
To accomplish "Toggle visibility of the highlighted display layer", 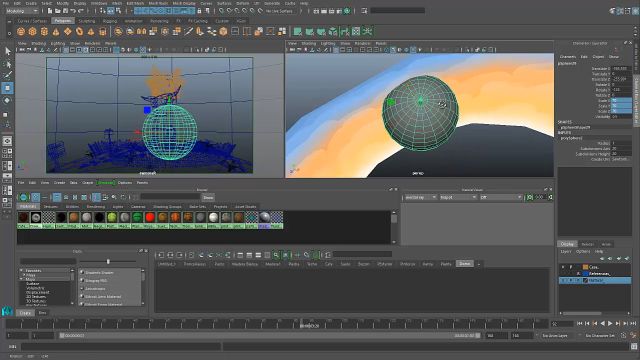I will pos(563,280).
